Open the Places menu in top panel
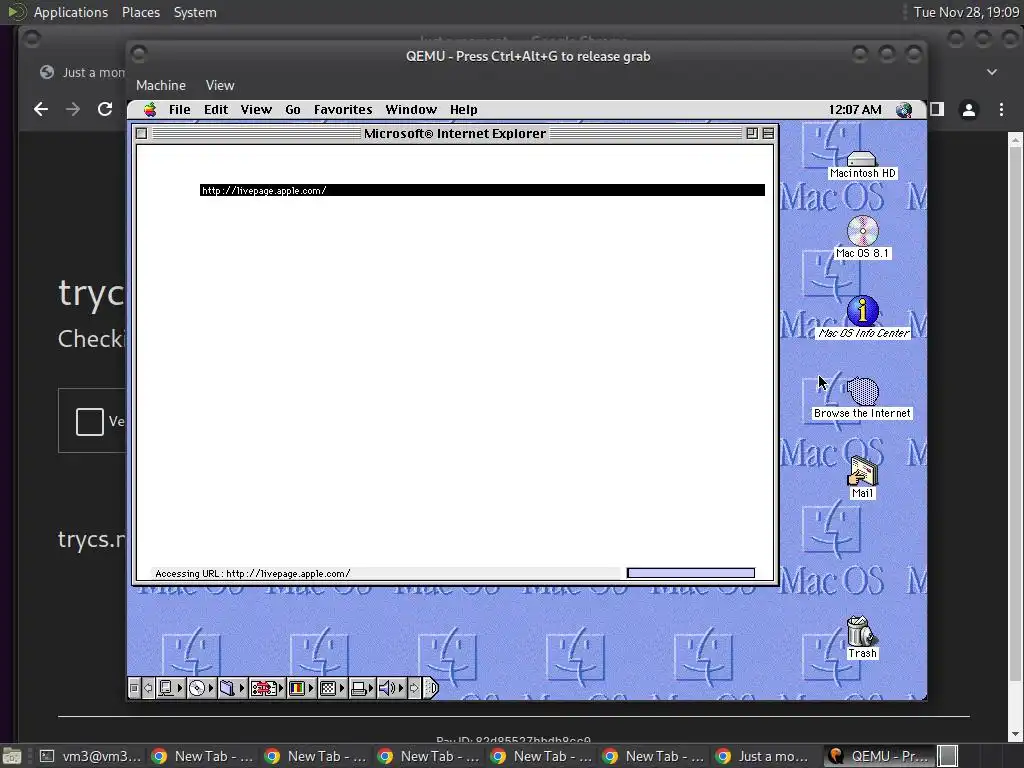The image size is (1024, 768). [x=140, y=12]
